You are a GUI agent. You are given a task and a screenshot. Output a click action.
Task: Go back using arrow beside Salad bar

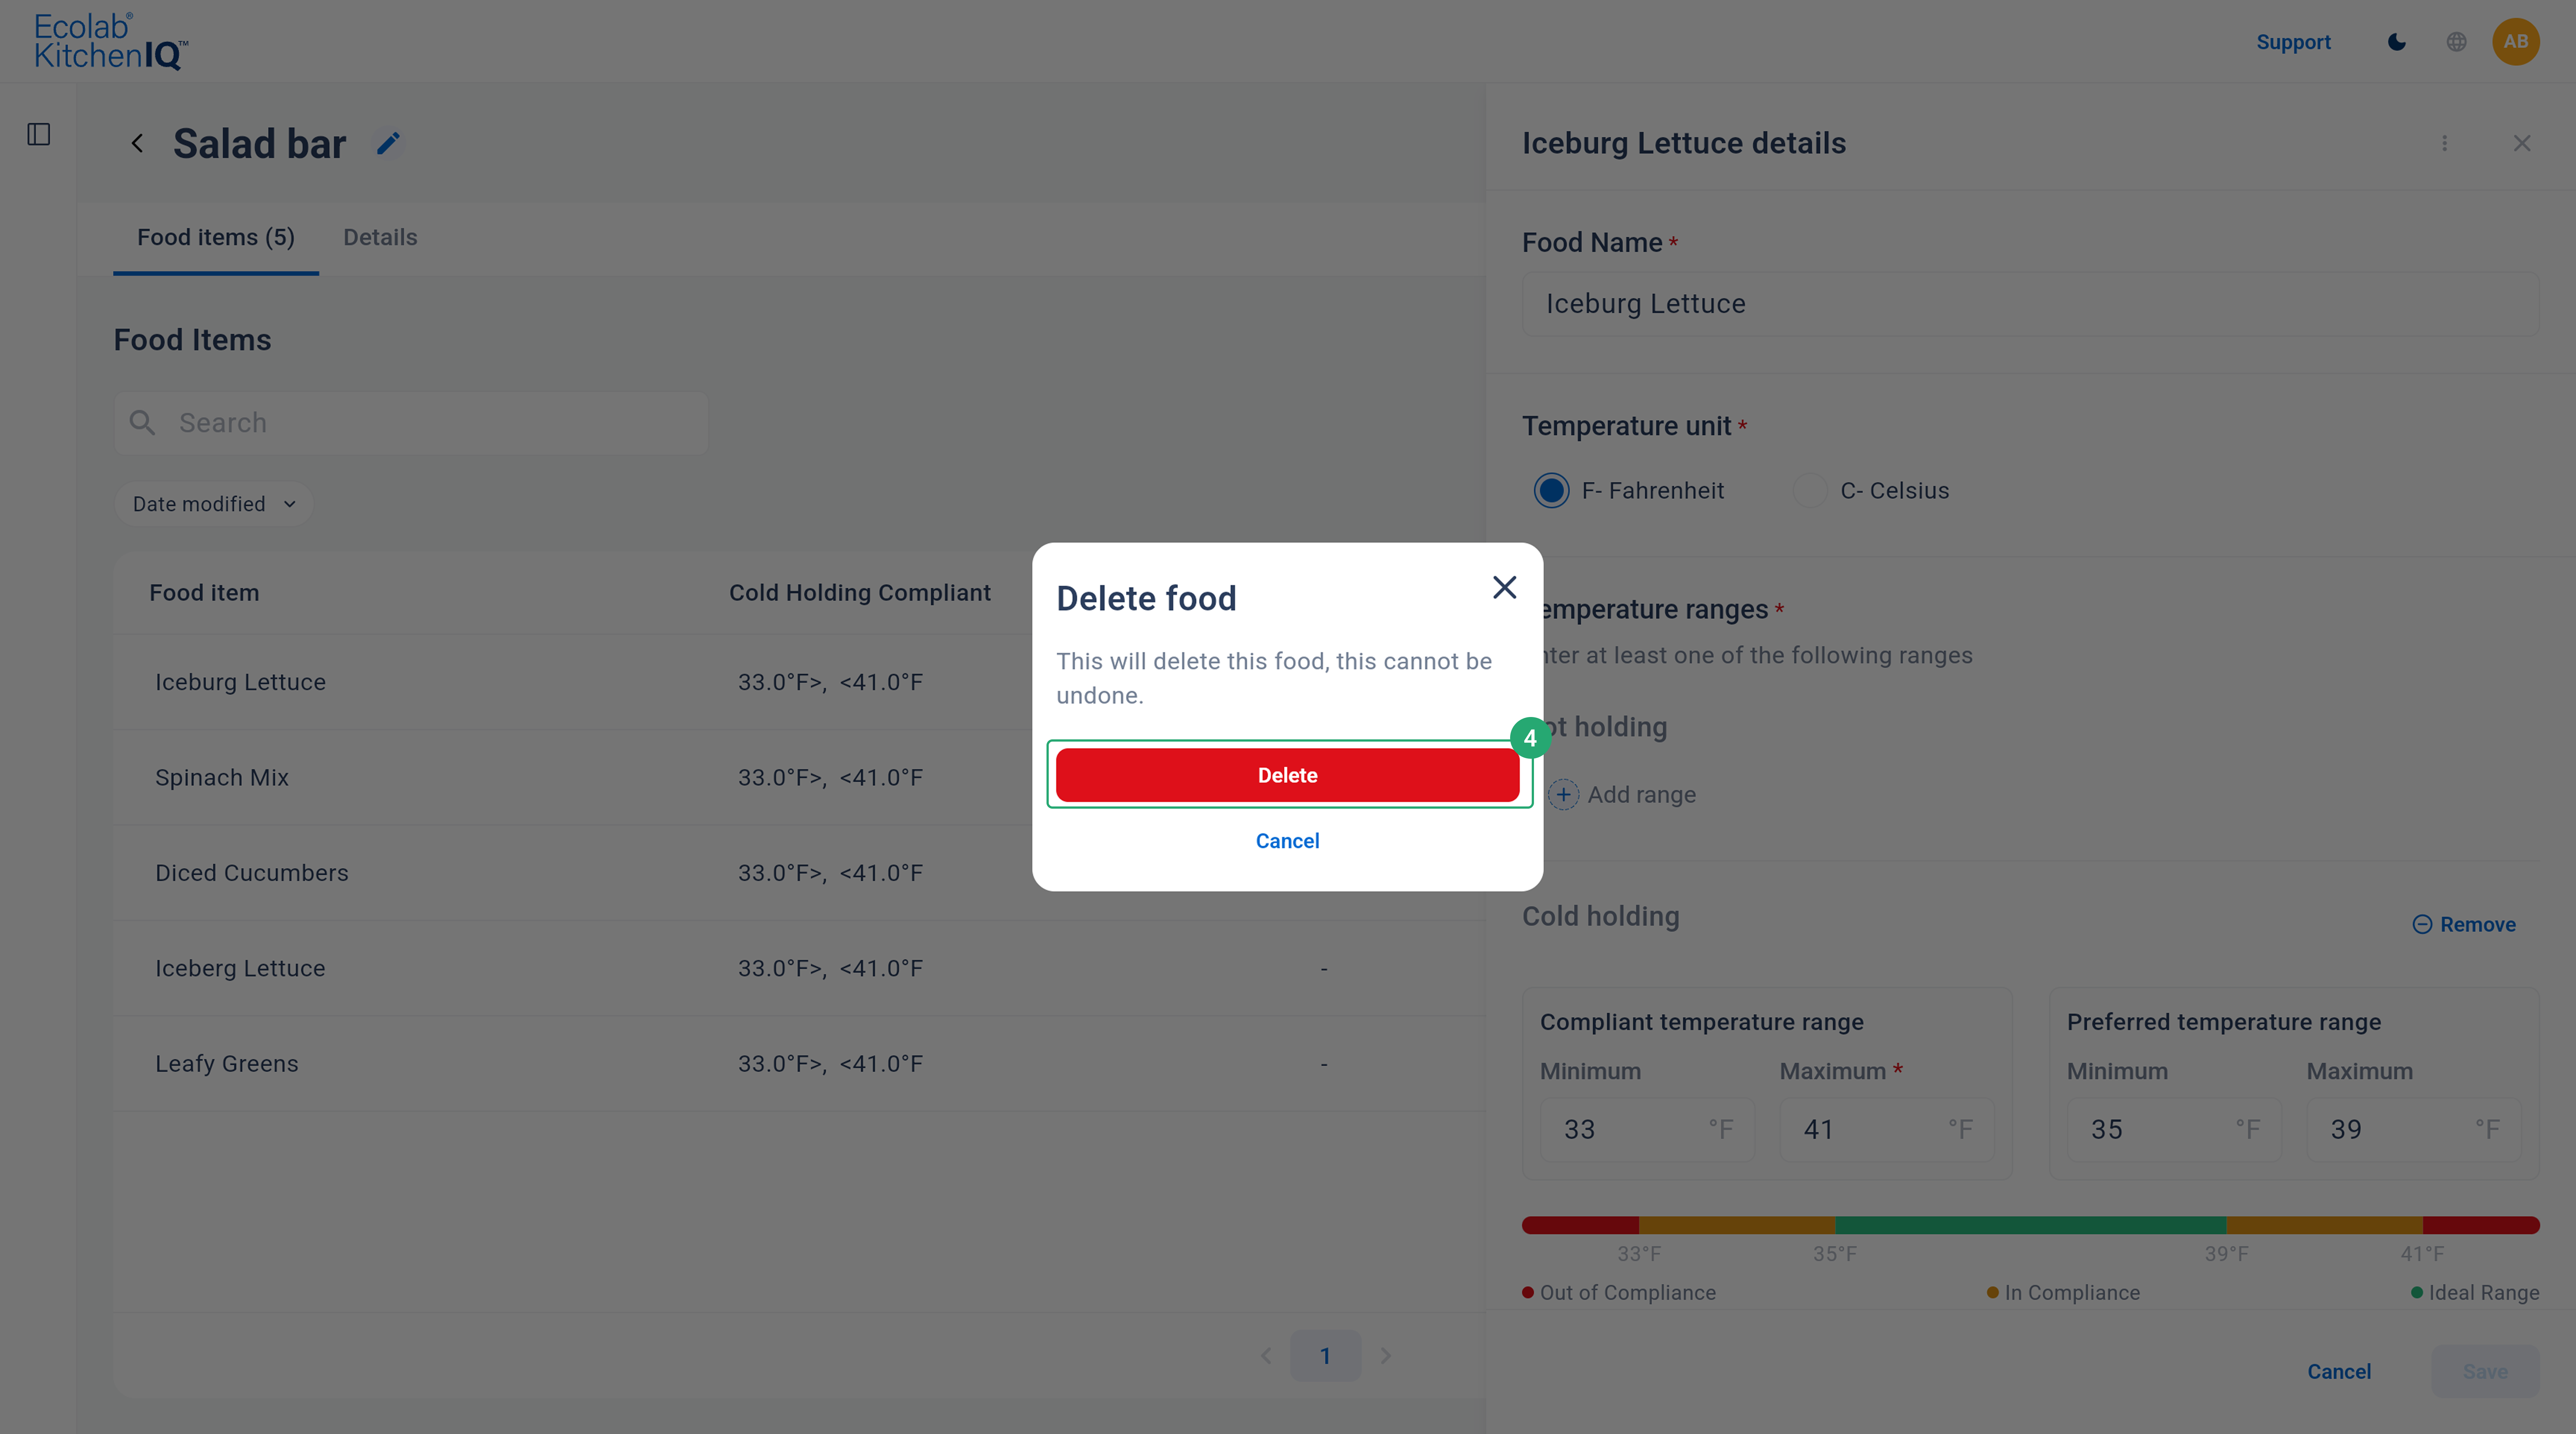pyautogui.click(x=138, y=144)
